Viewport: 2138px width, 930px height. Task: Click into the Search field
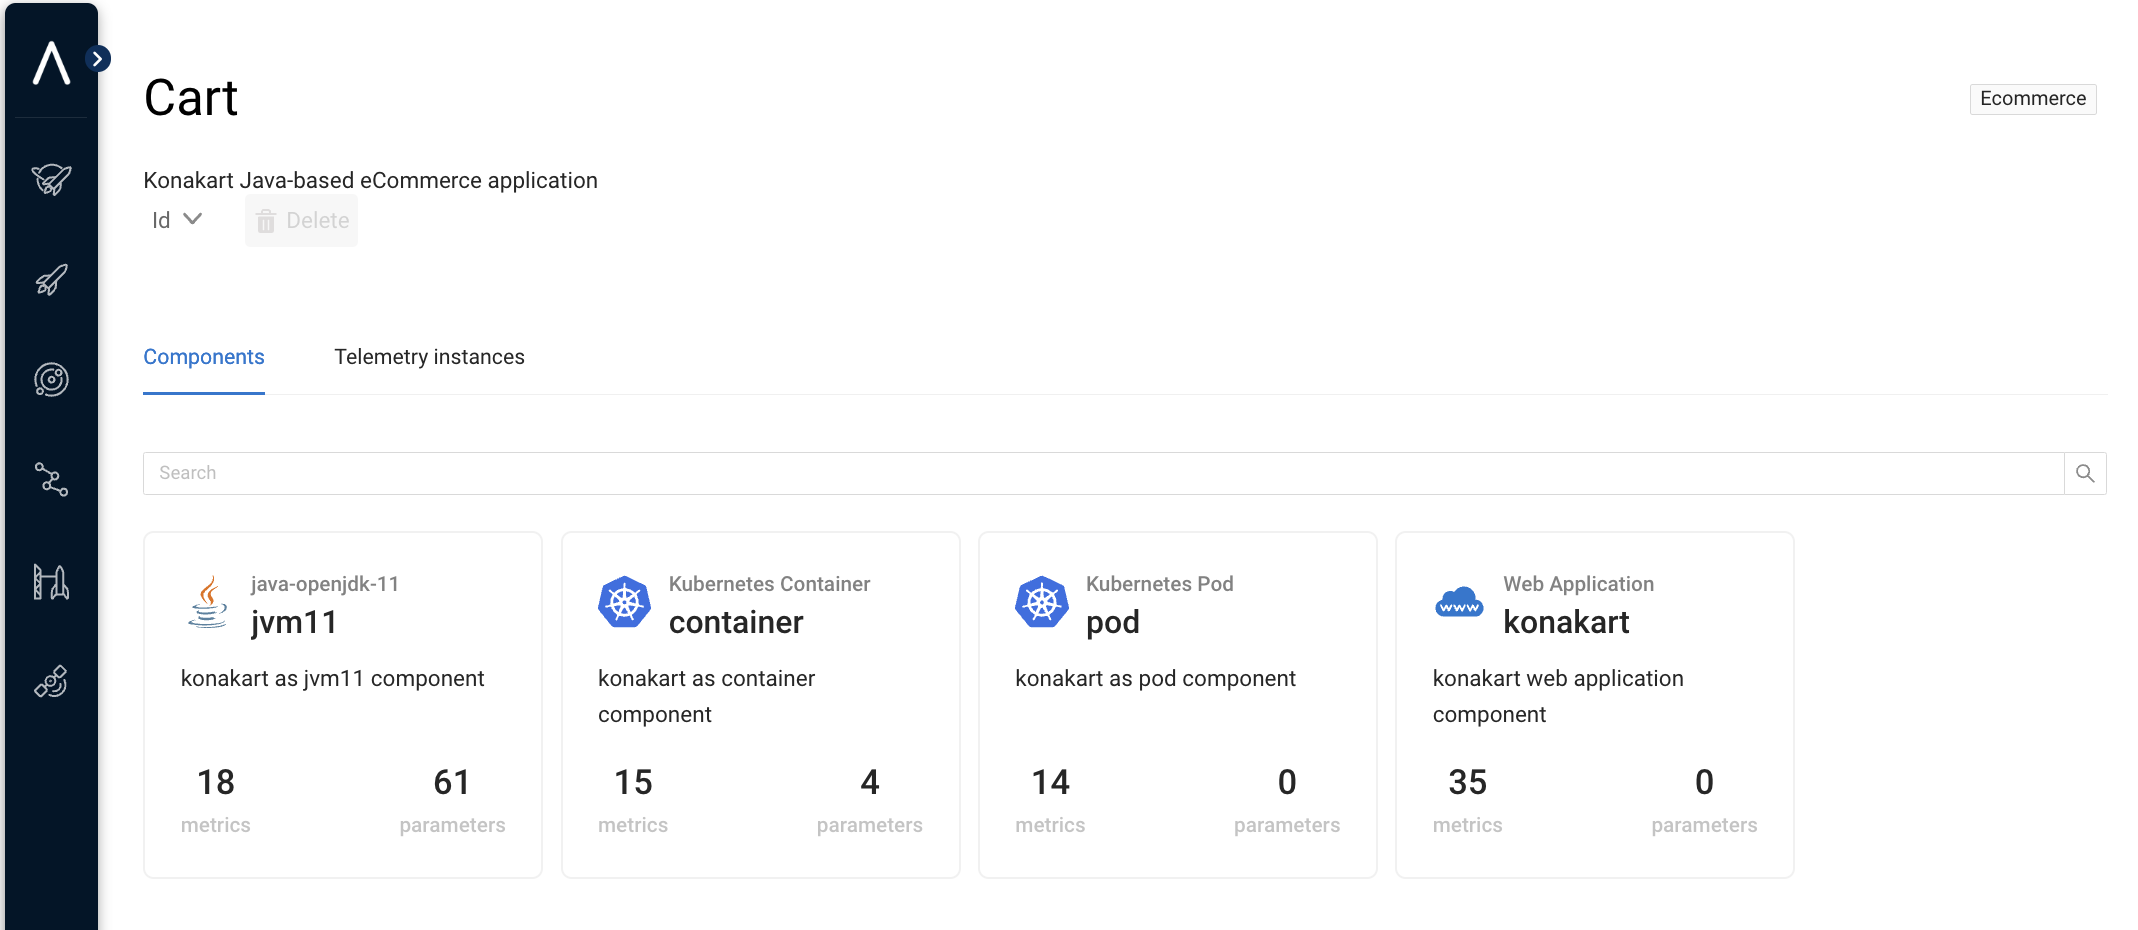pos(1100,473)
